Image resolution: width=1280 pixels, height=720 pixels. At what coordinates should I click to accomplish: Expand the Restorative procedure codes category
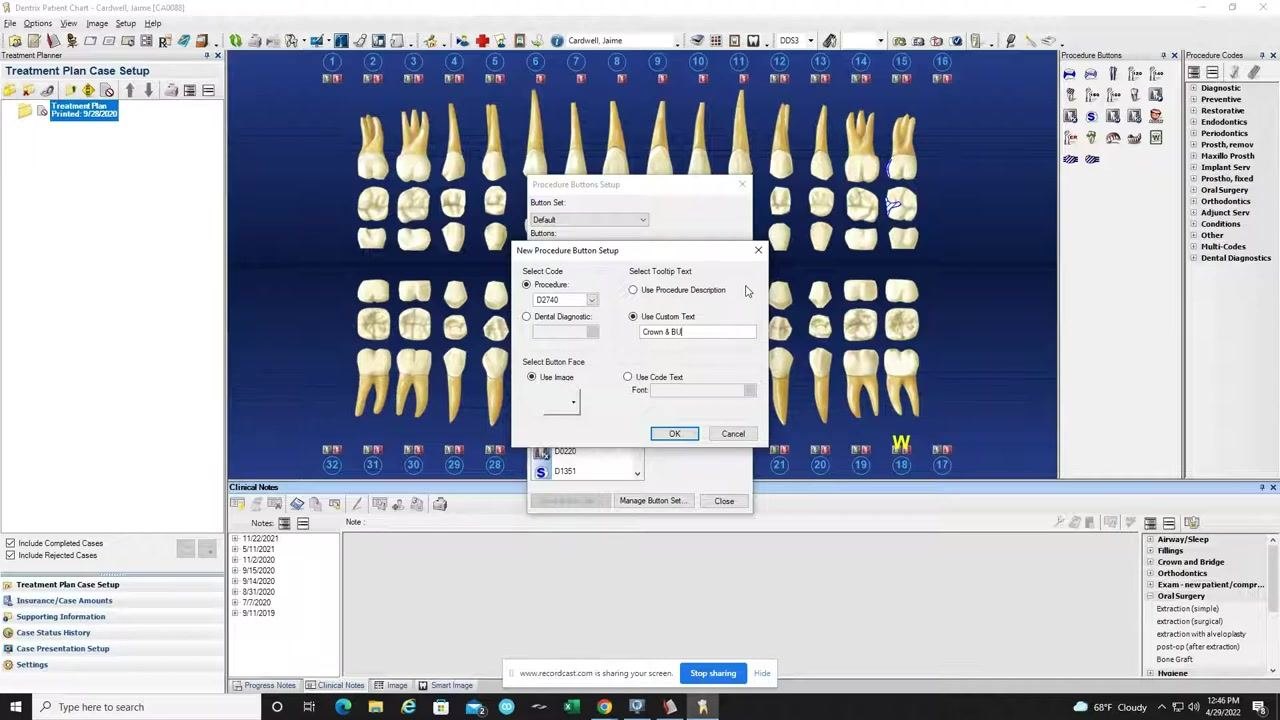1193,110
